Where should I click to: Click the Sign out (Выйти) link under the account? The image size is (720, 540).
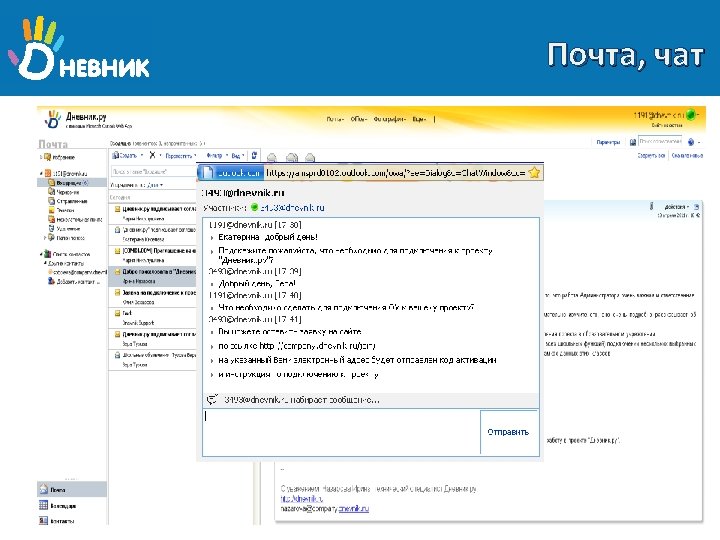point(667,125)
